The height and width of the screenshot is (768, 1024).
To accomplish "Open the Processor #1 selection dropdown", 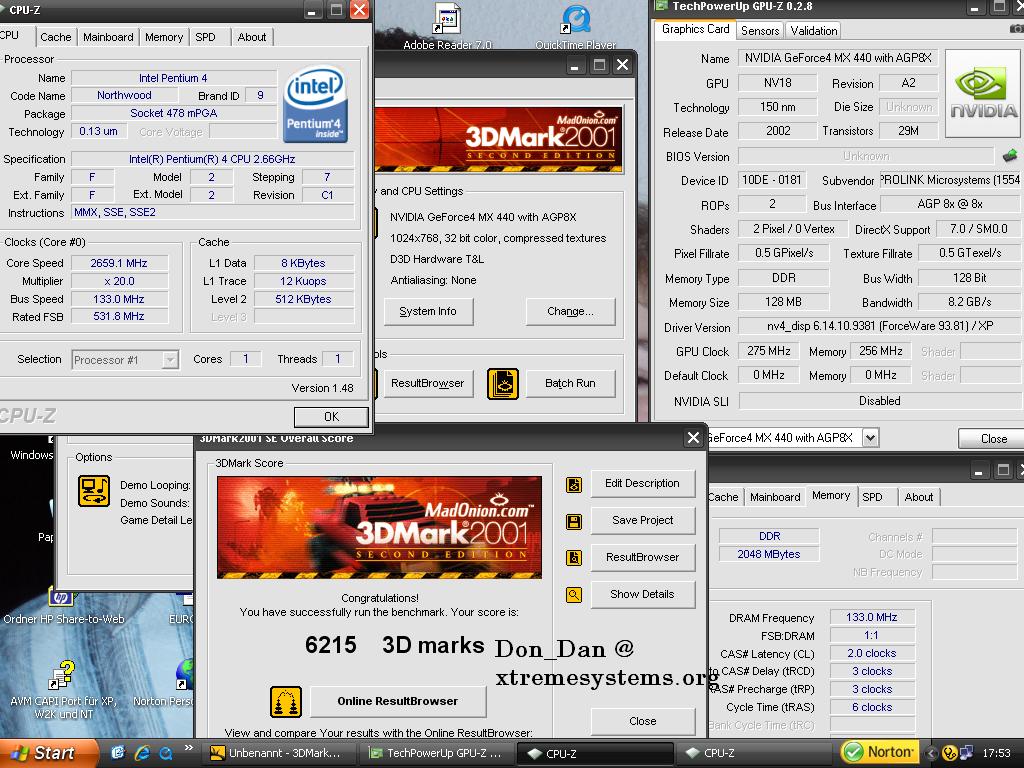I will click(x=170, y=360).
